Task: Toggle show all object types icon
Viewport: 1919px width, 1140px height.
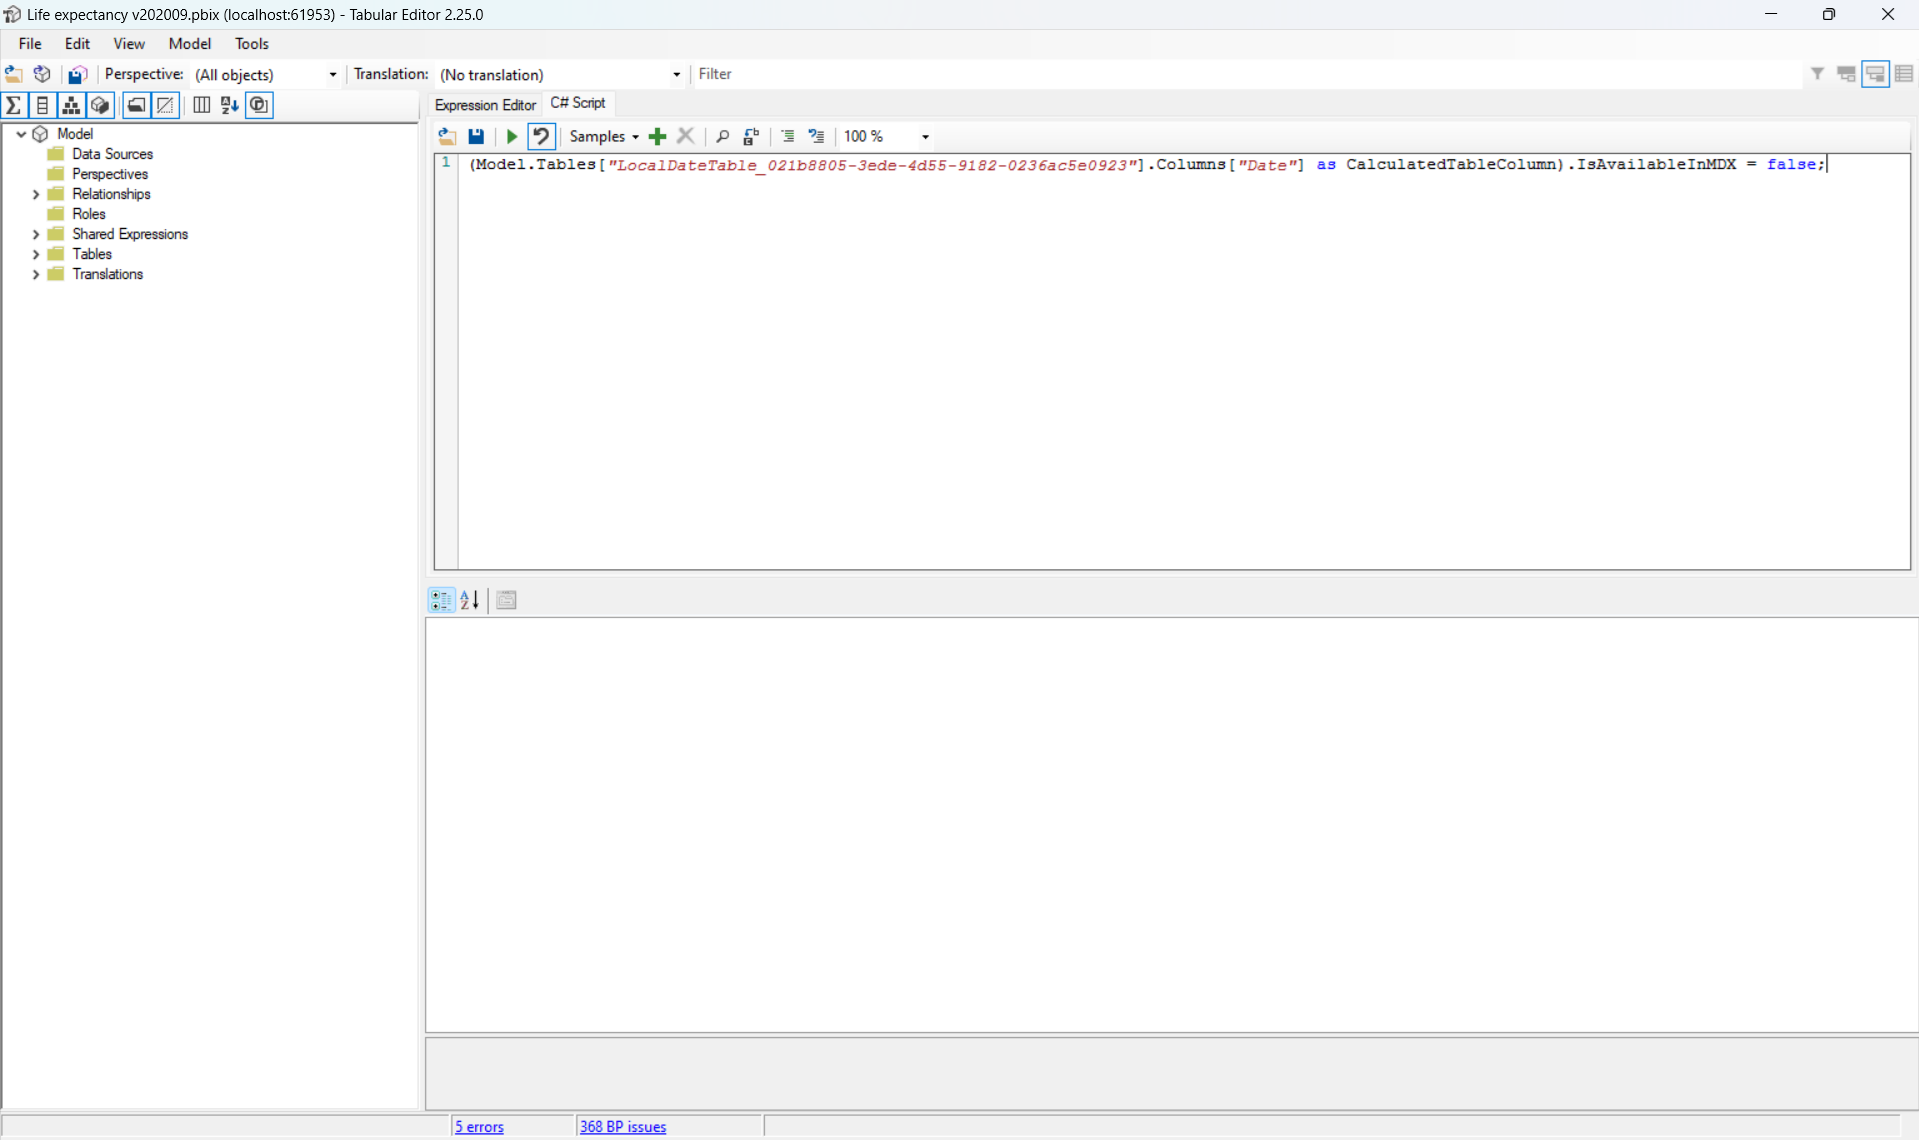Action: click(x=259, y=105)
